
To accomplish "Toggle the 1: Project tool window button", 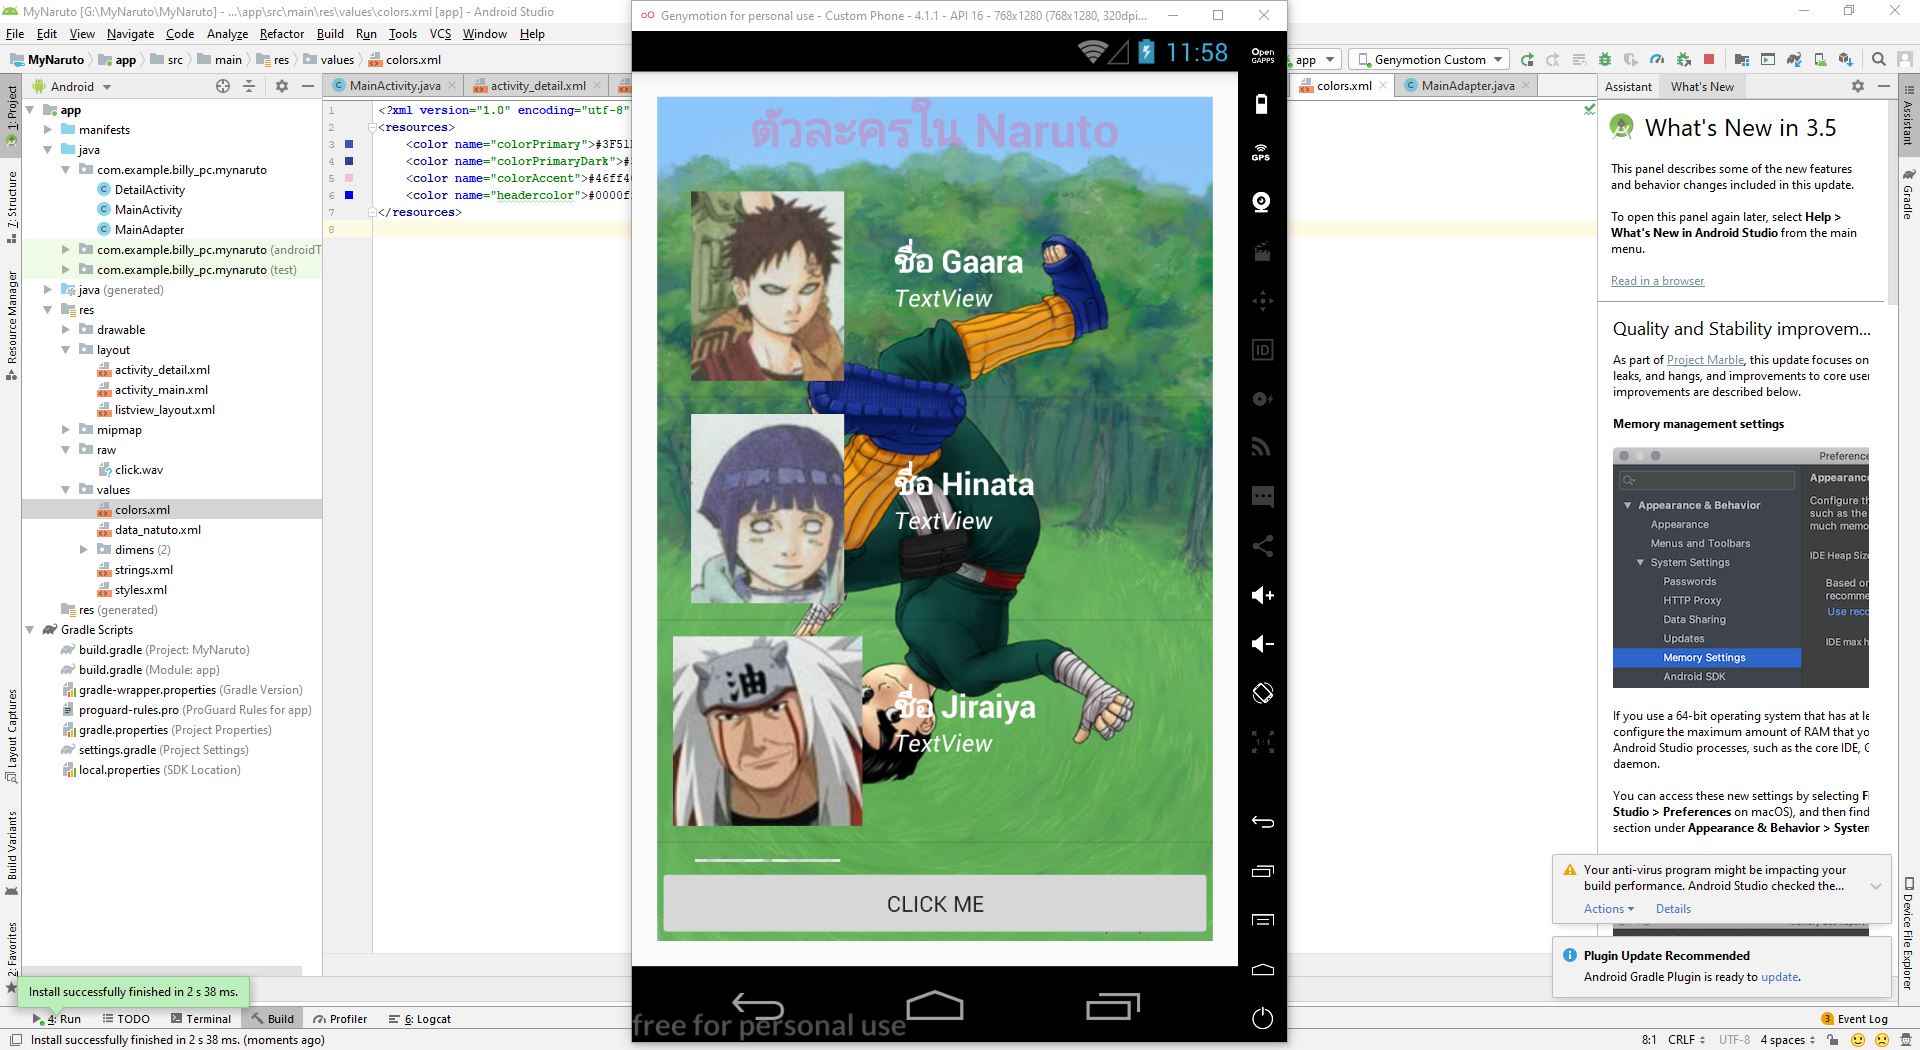I will pyautogui.click(x=11, y=116).
